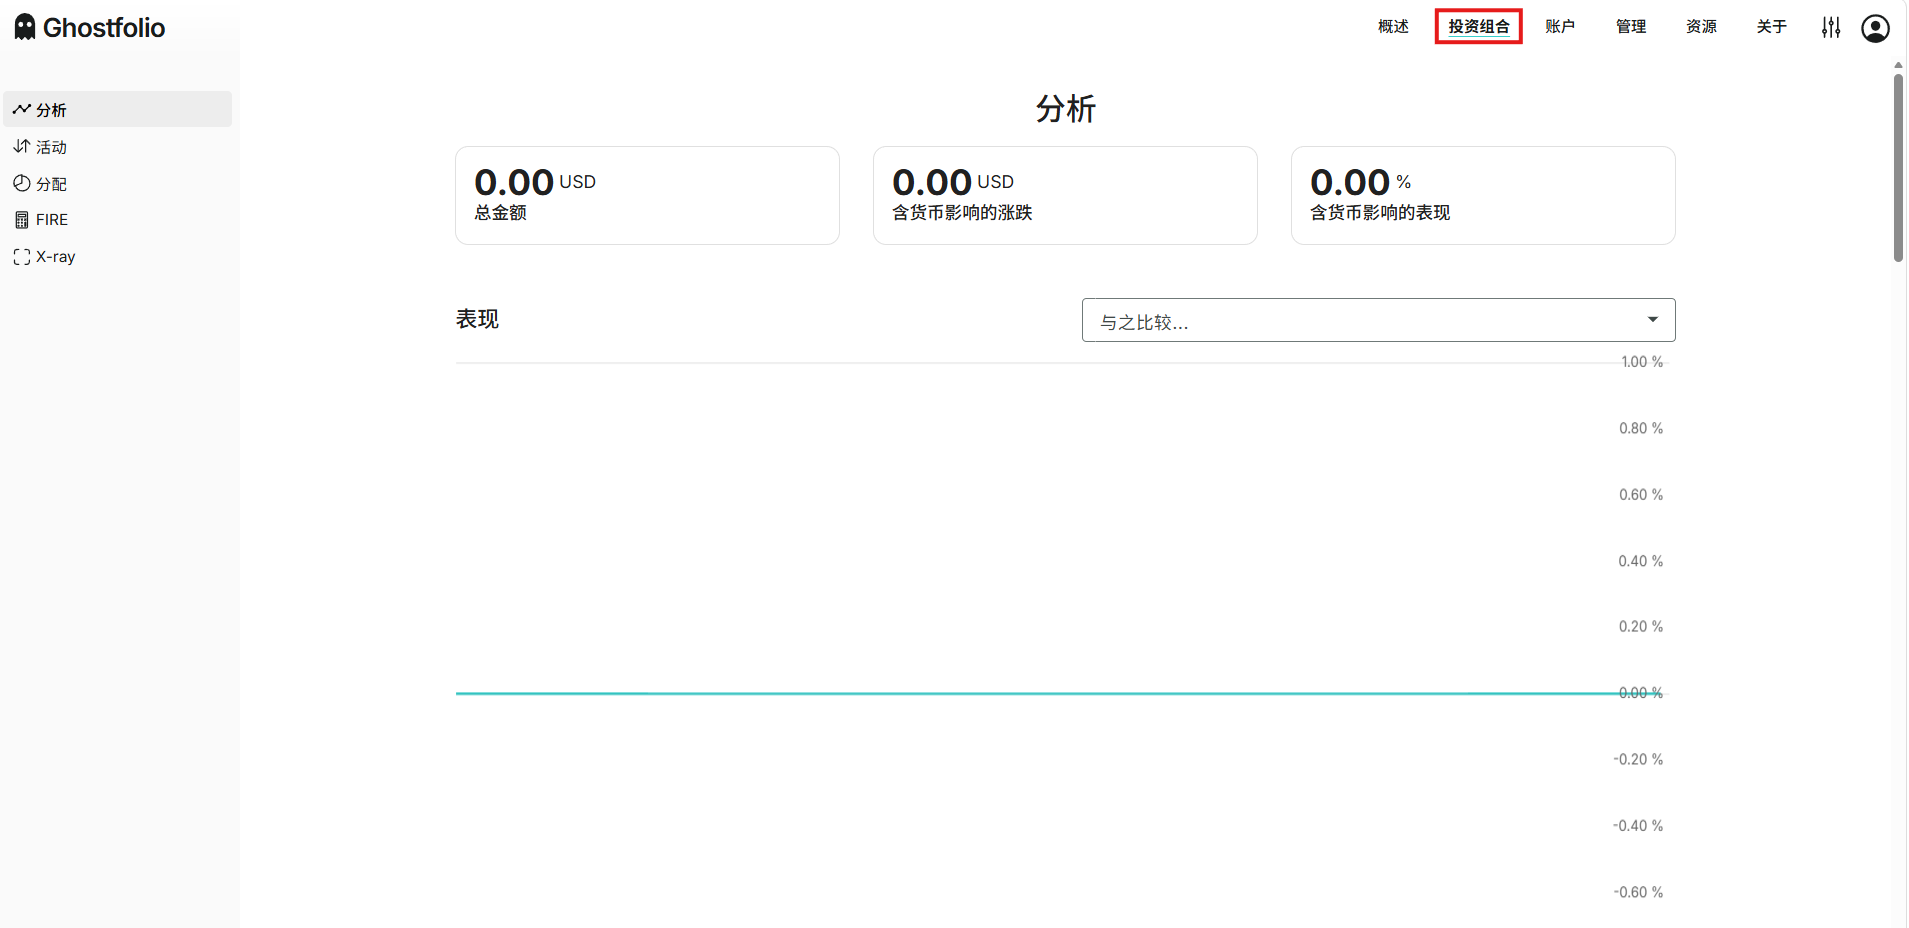This screenshot has width=1909, height=928.
Task: Select 分配 label in the sidebar
Action: pyautogui.click(x=51, y=184)
